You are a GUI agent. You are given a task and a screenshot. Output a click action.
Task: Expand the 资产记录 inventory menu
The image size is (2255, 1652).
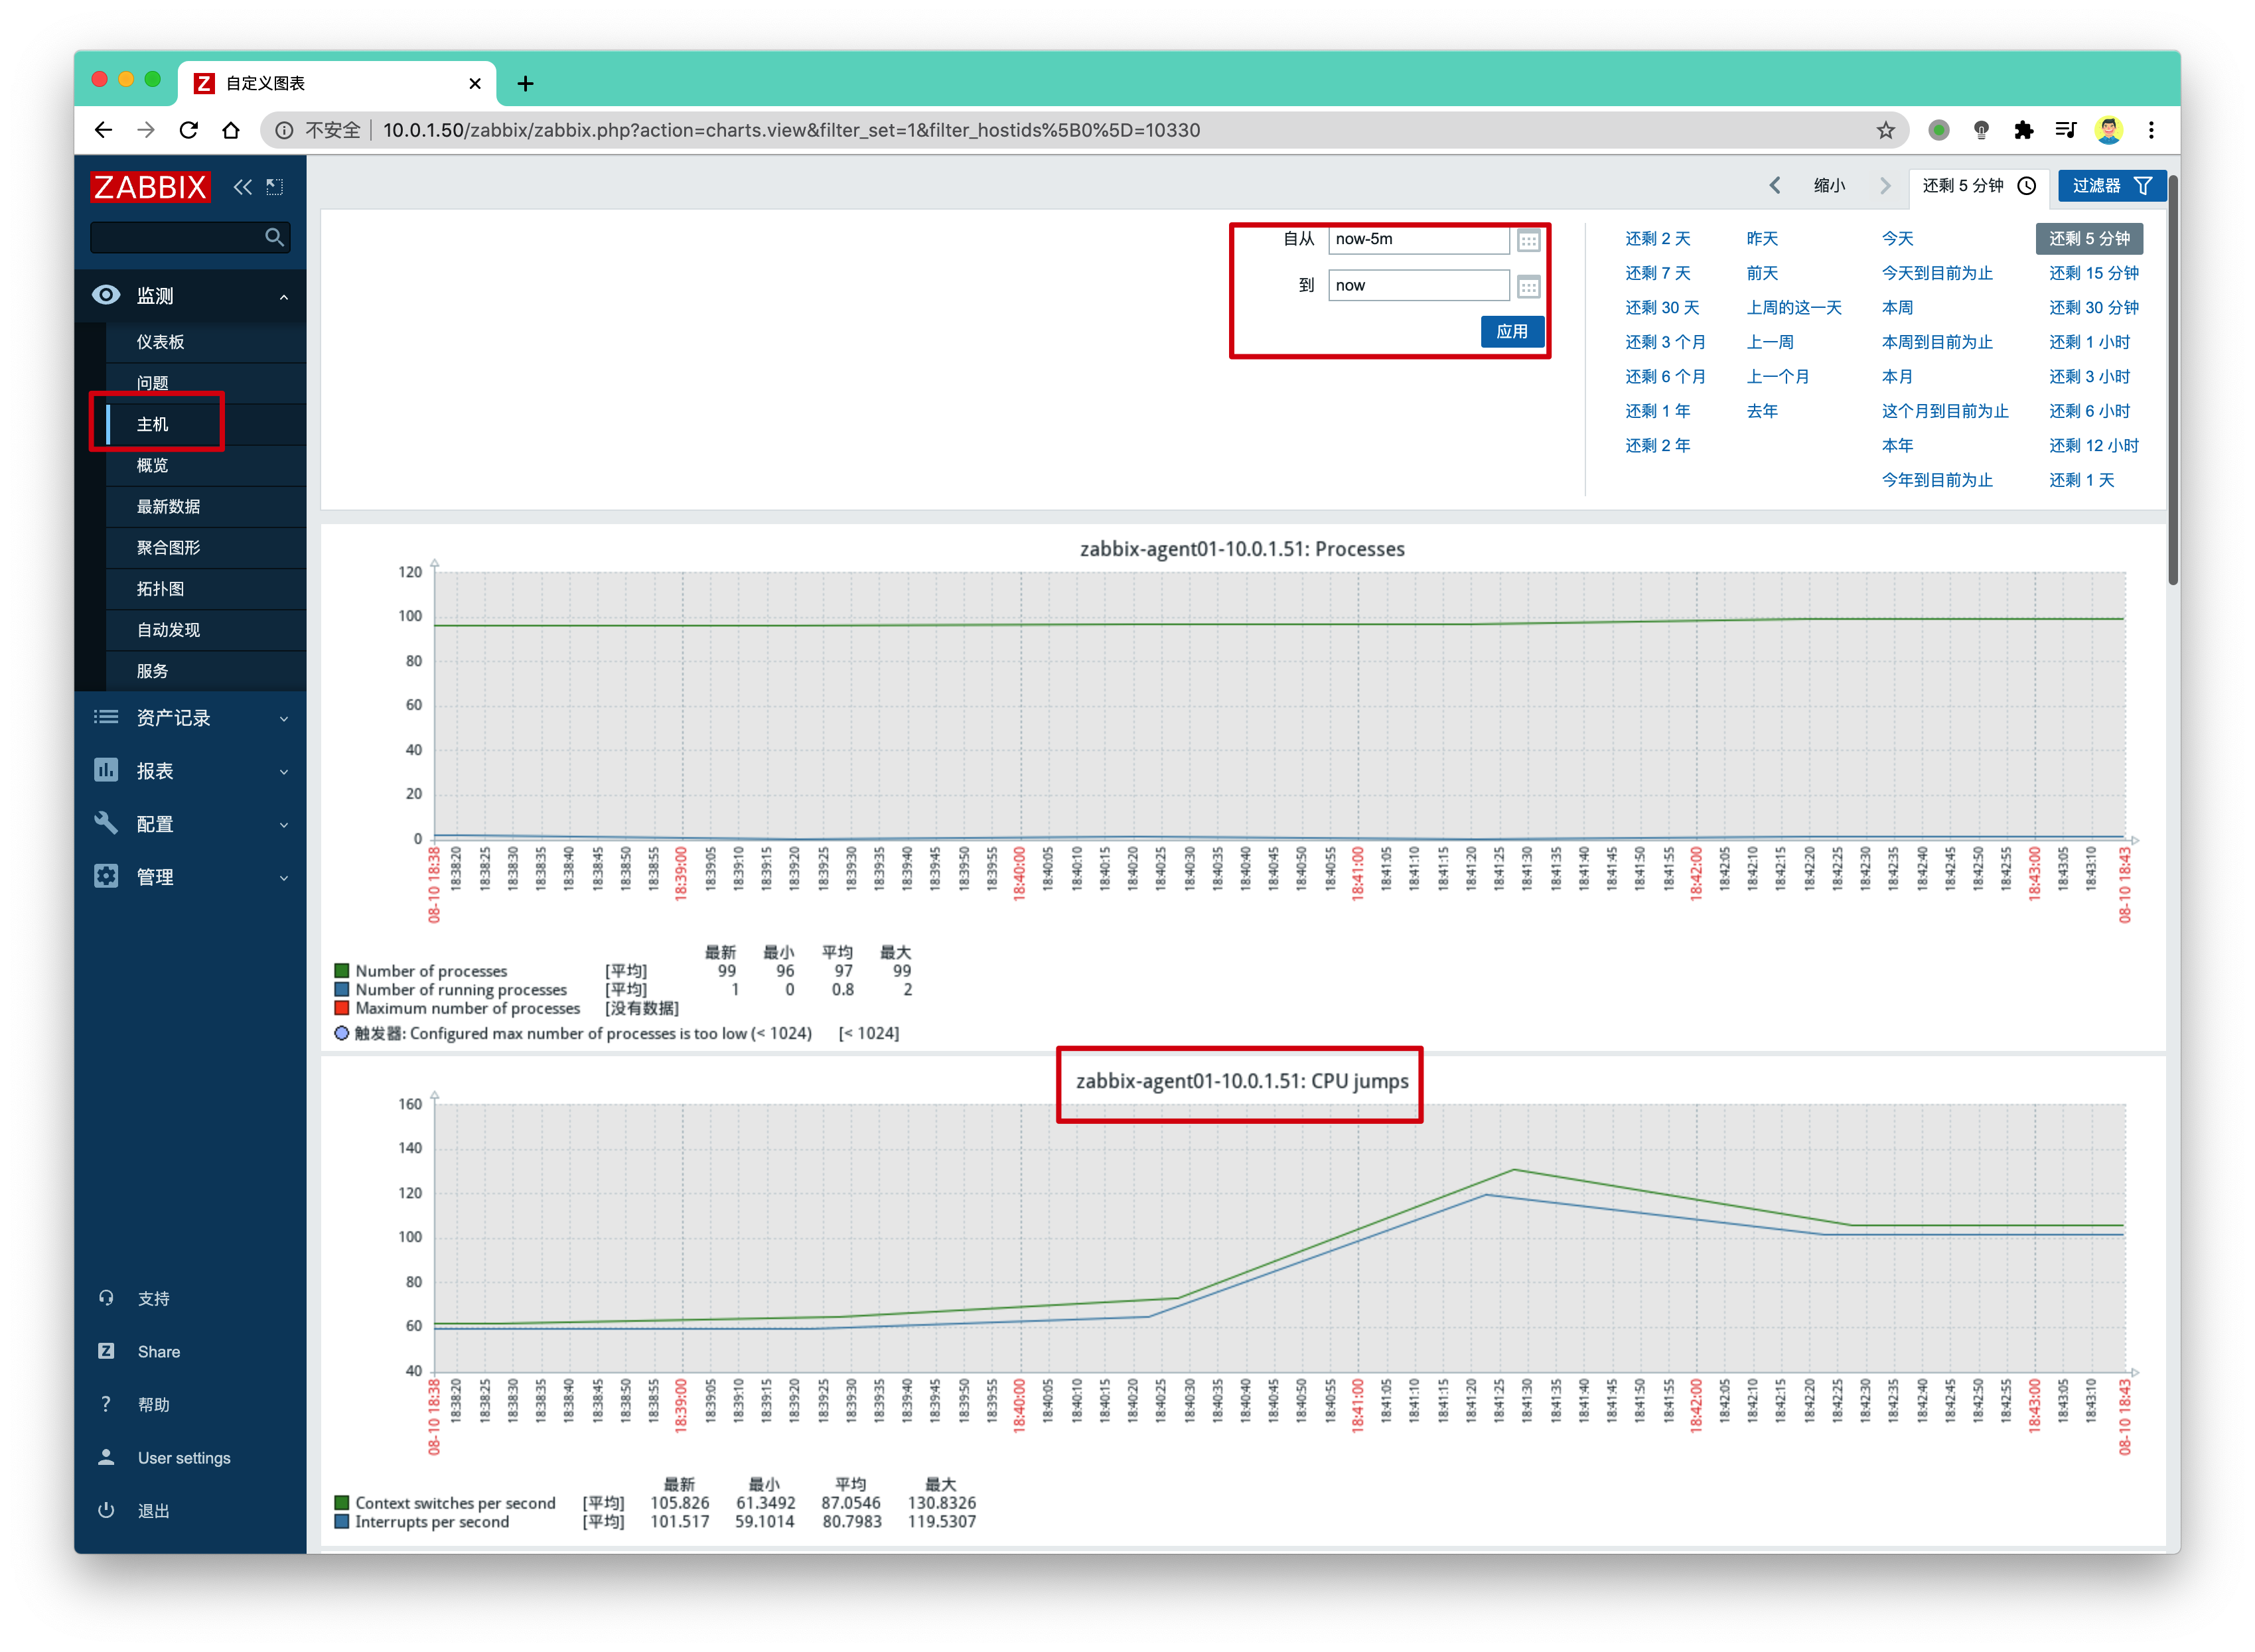pos(190,718)
